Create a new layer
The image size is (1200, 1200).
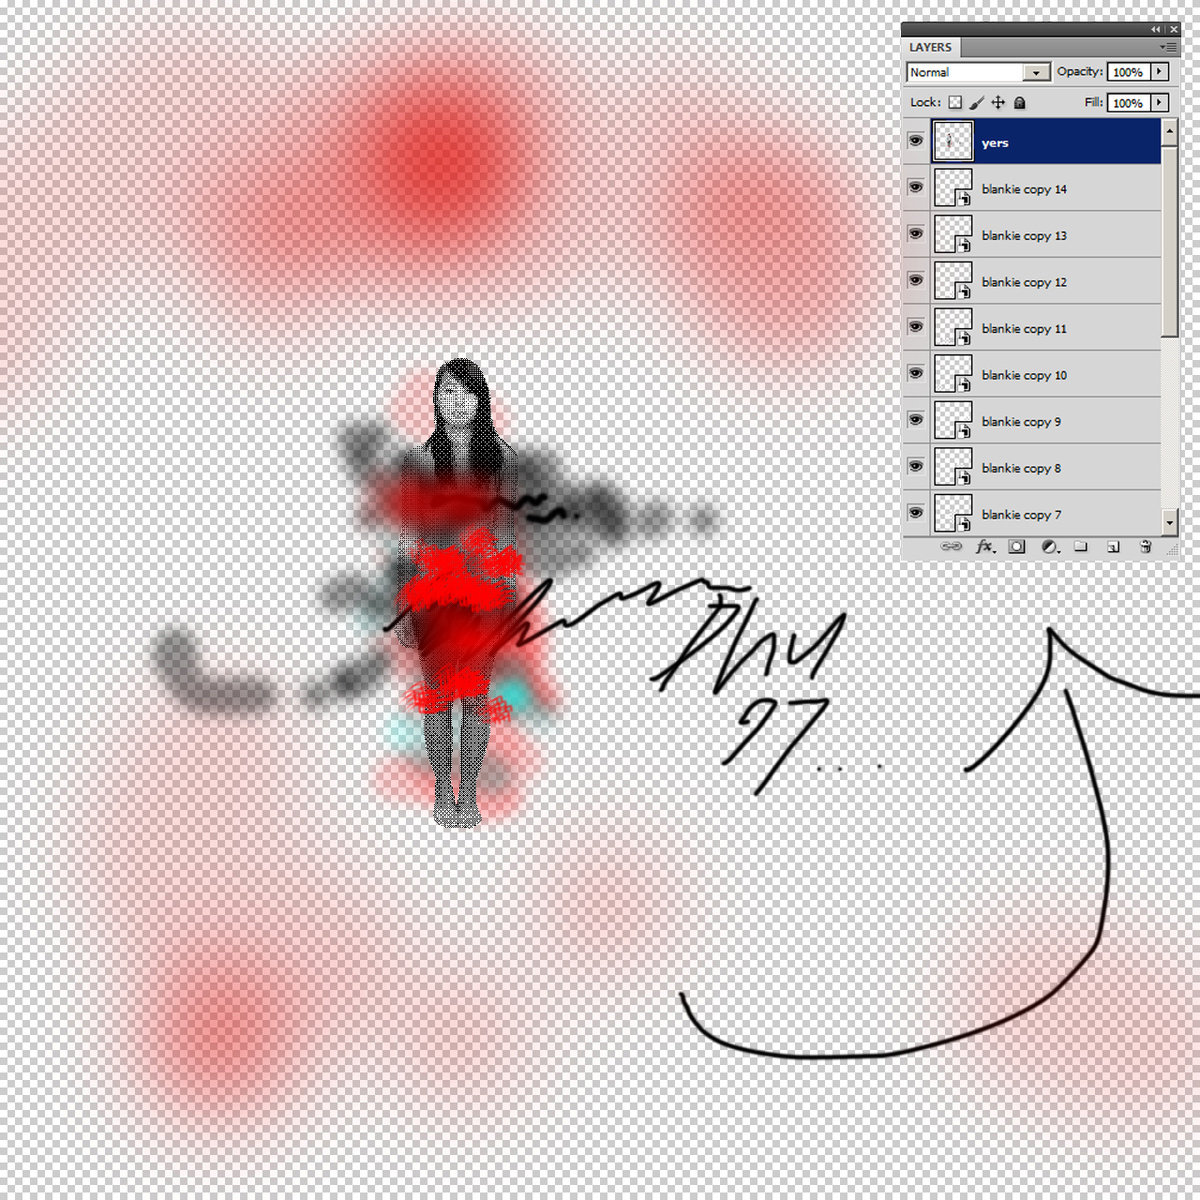(x=1112, y=547)
